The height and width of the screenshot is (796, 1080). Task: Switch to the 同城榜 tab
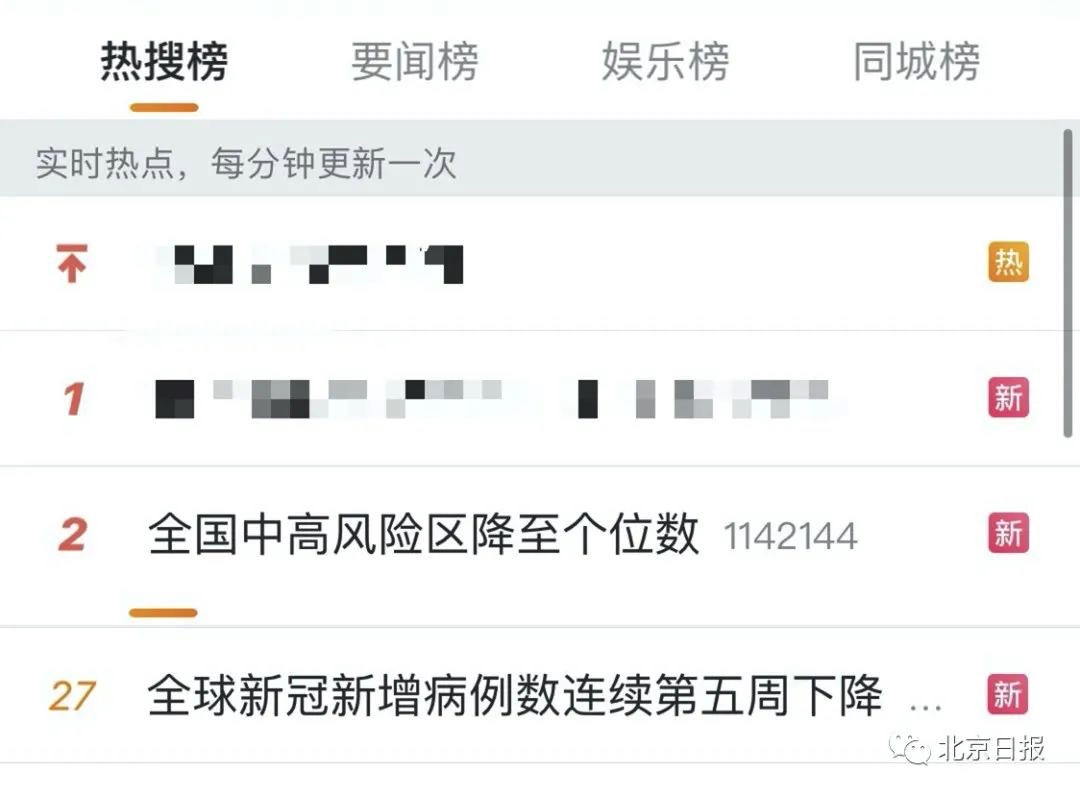coord(917,62)
